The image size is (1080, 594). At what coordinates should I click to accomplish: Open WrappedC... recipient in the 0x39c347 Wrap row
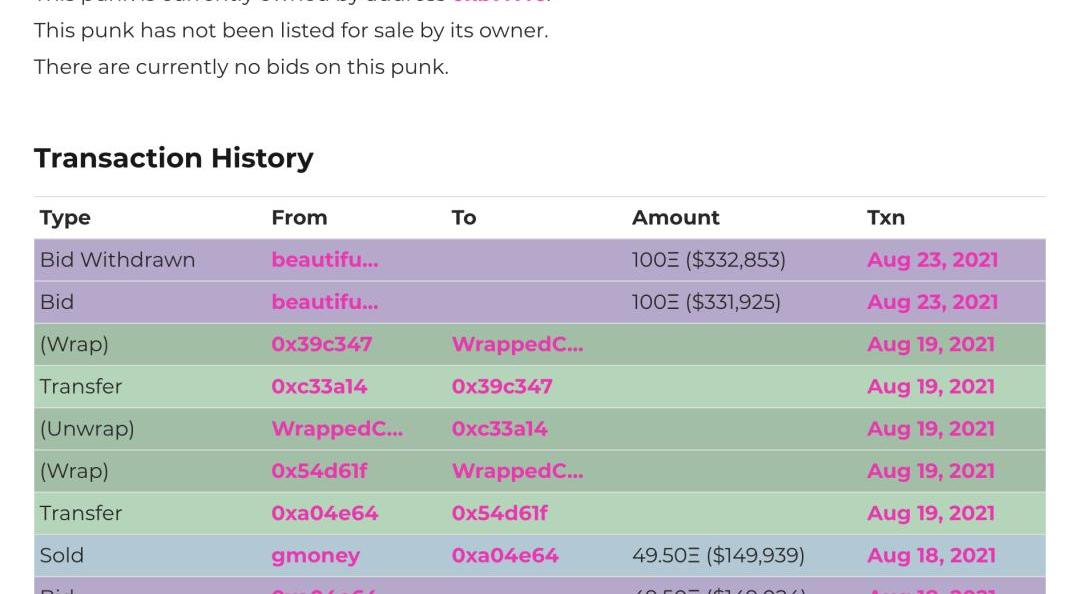point(517,344)
